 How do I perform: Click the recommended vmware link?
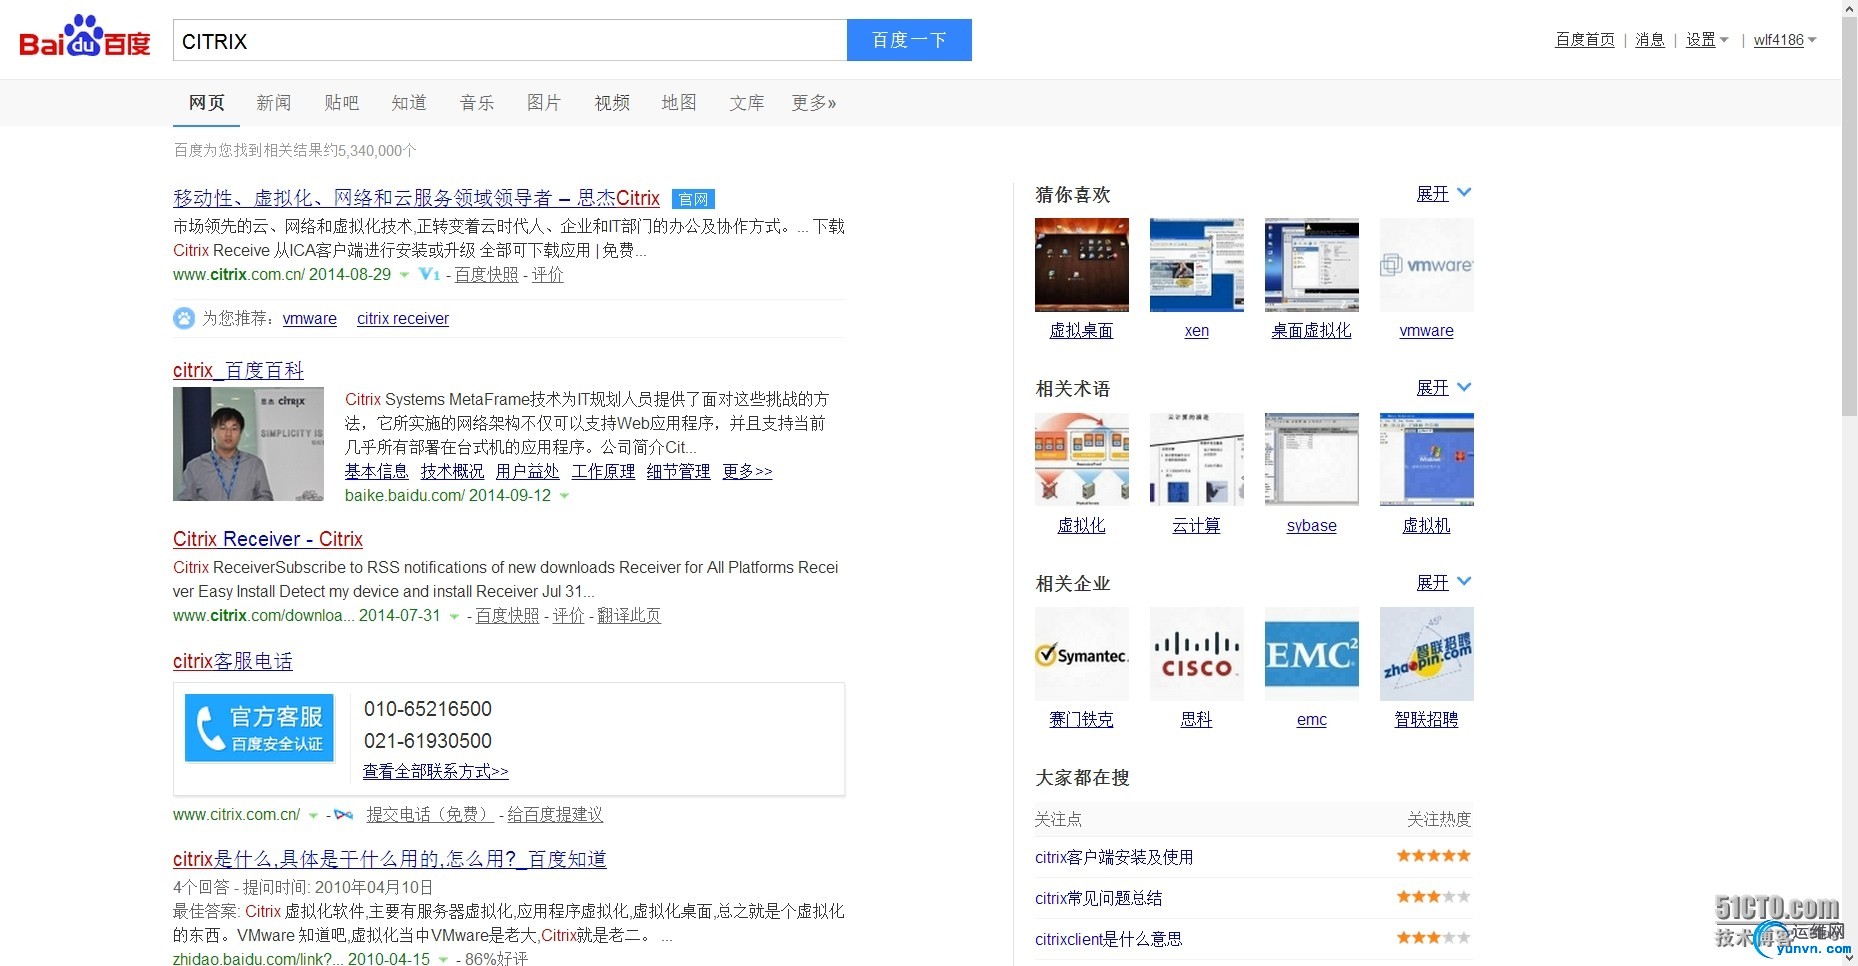click(310, 318)
